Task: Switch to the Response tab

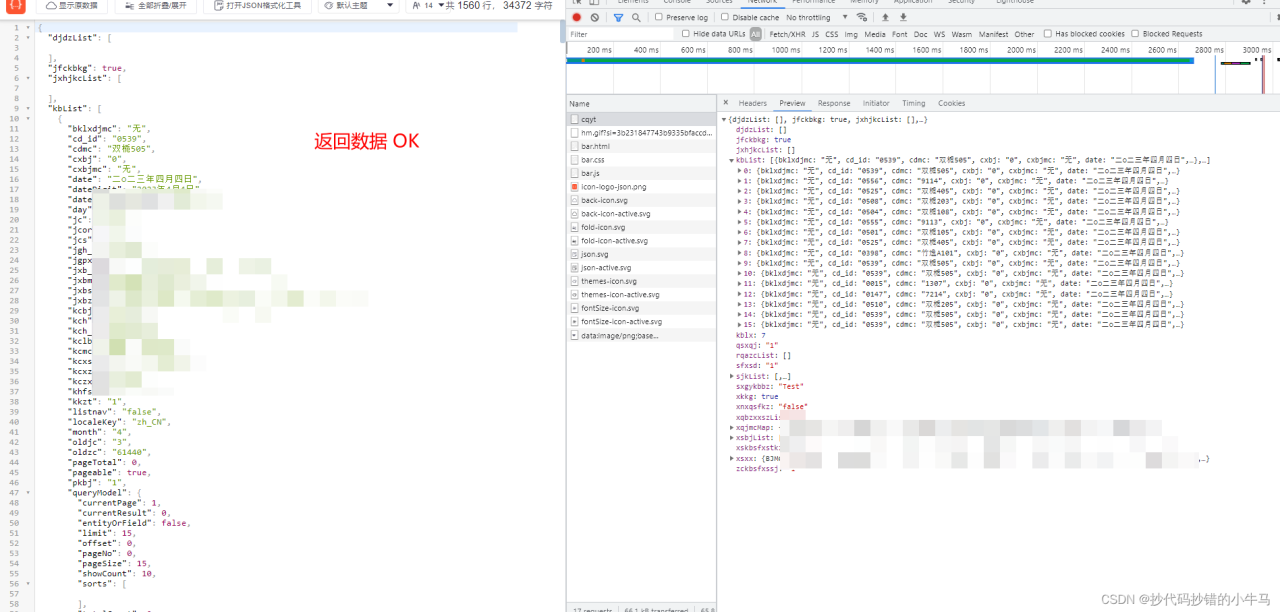Action: (x=833, y=103)
